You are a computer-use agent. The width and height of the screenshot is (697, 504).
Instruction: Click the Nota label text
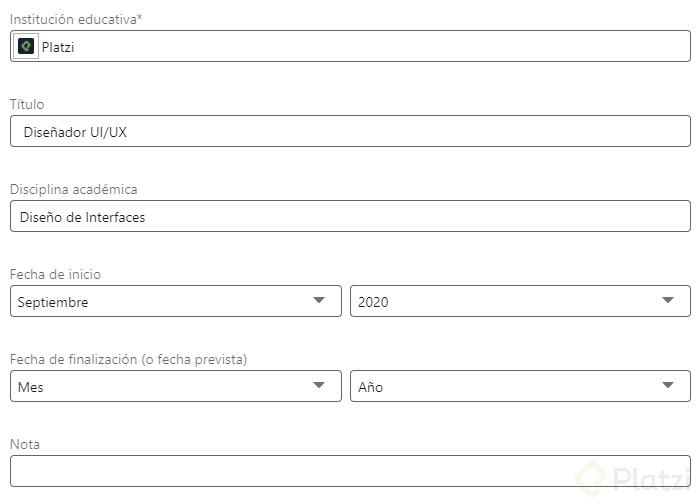[x=25, y=444]
